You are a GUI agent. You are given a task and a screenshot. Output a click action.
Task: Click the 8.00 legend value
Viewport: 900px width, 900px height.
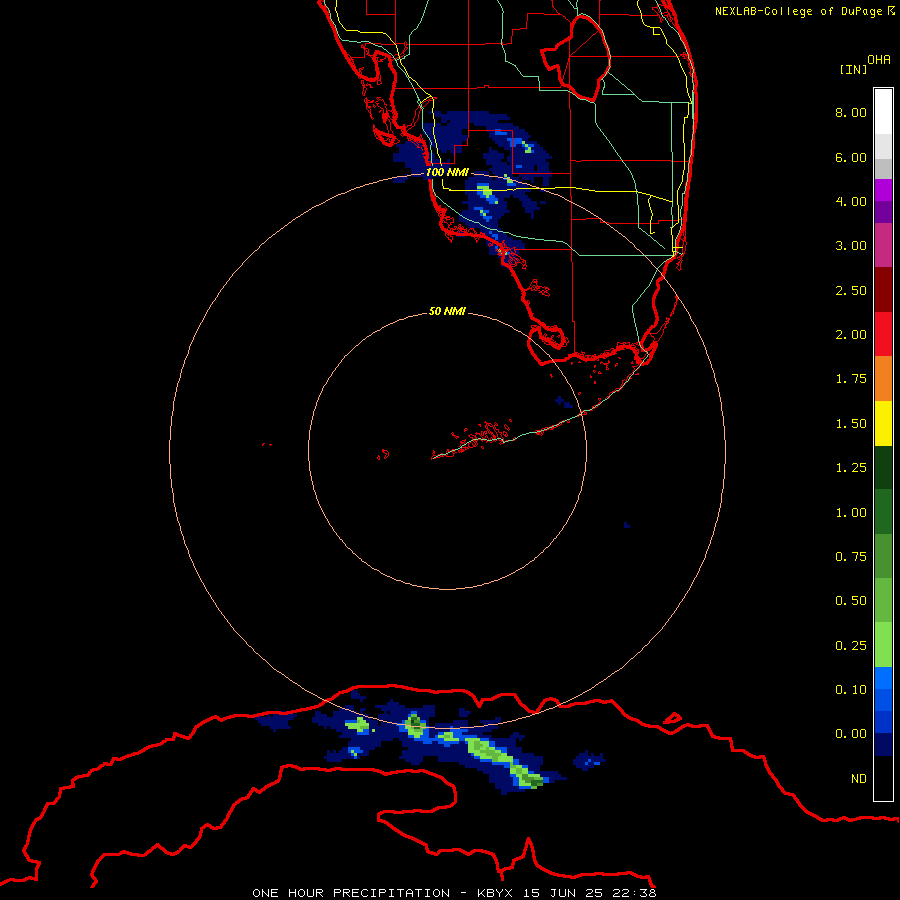tap(851, 112)
